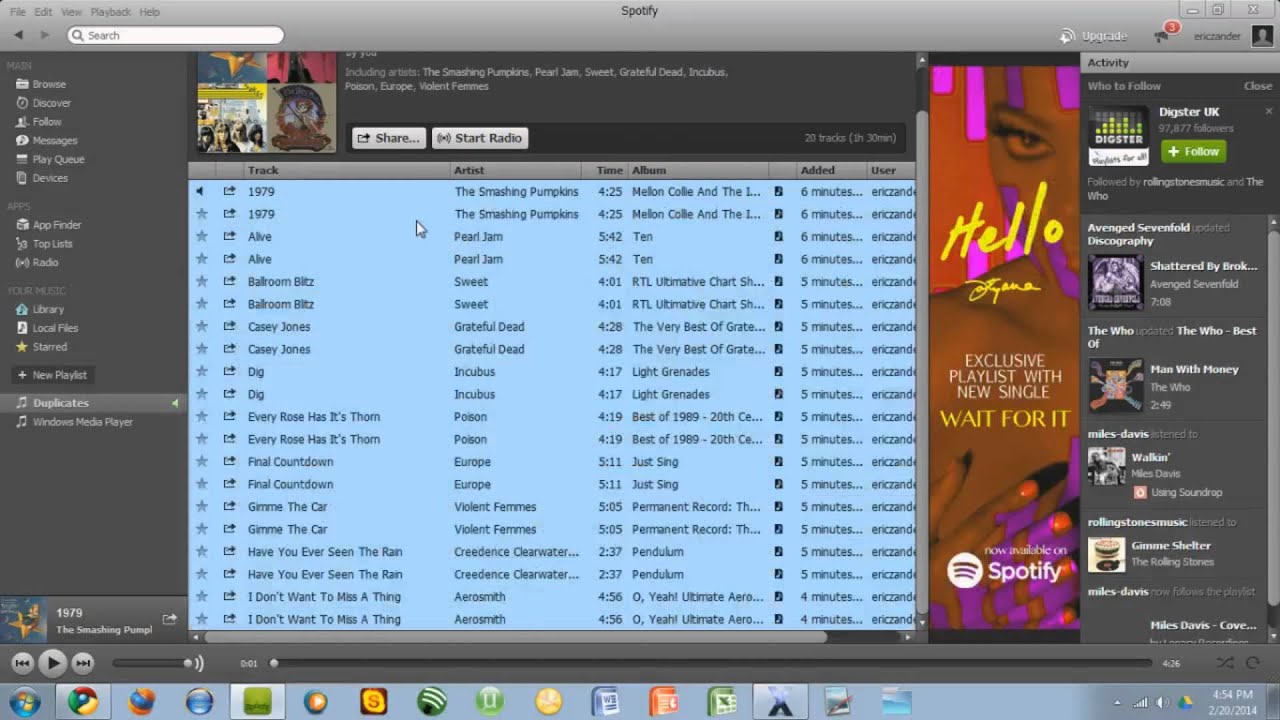1280x720 pixels.
Task: Sort tracks by Track column header
Action: point(347,170)
